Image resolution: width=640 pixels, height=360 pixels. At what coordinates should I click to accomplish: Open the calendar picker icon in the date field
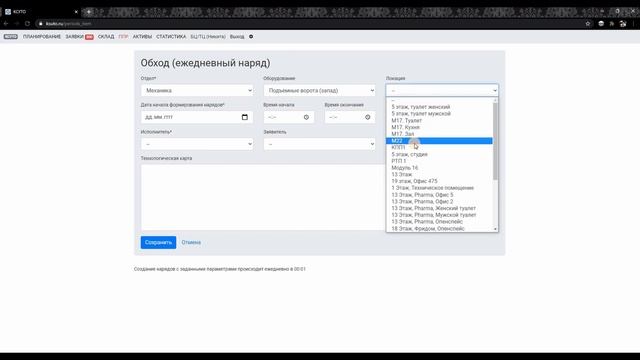click(x=244, y=117)
